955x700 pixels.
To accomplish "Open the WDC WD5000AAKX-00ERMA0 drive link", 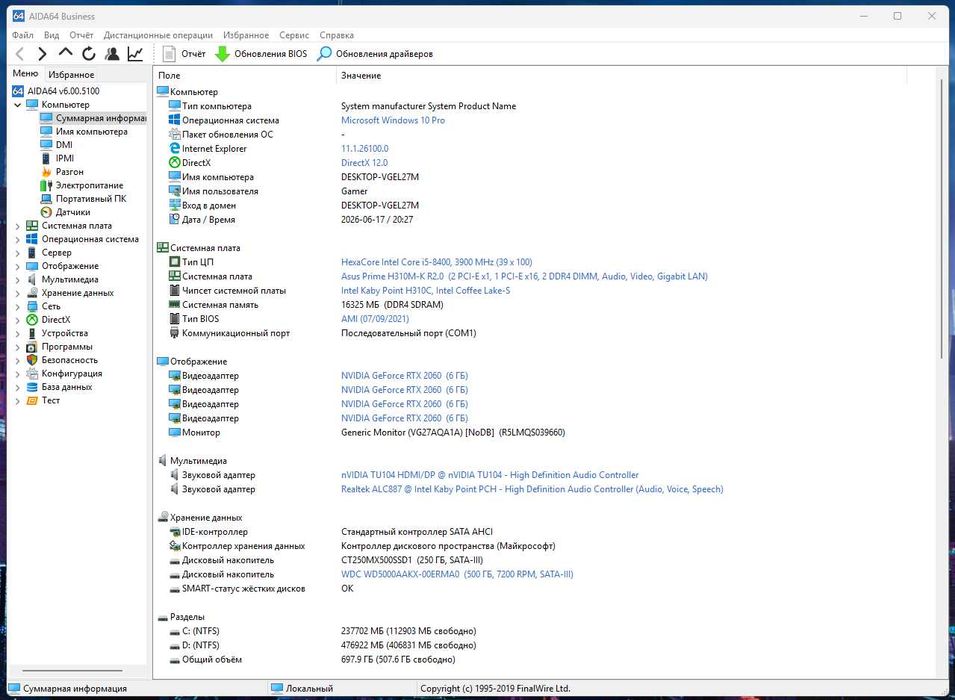I will pyautogui.click(x=457, y=574).
